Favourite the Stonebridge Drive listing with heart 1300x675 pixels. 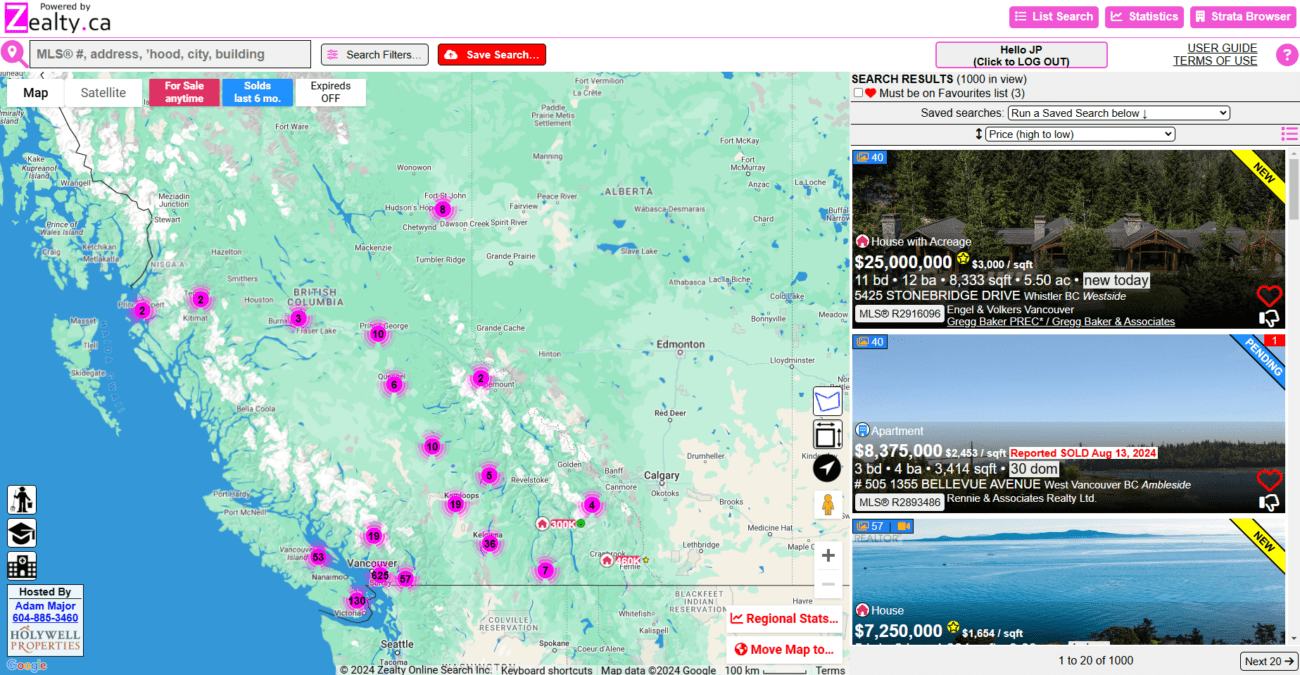[1269, 296]
